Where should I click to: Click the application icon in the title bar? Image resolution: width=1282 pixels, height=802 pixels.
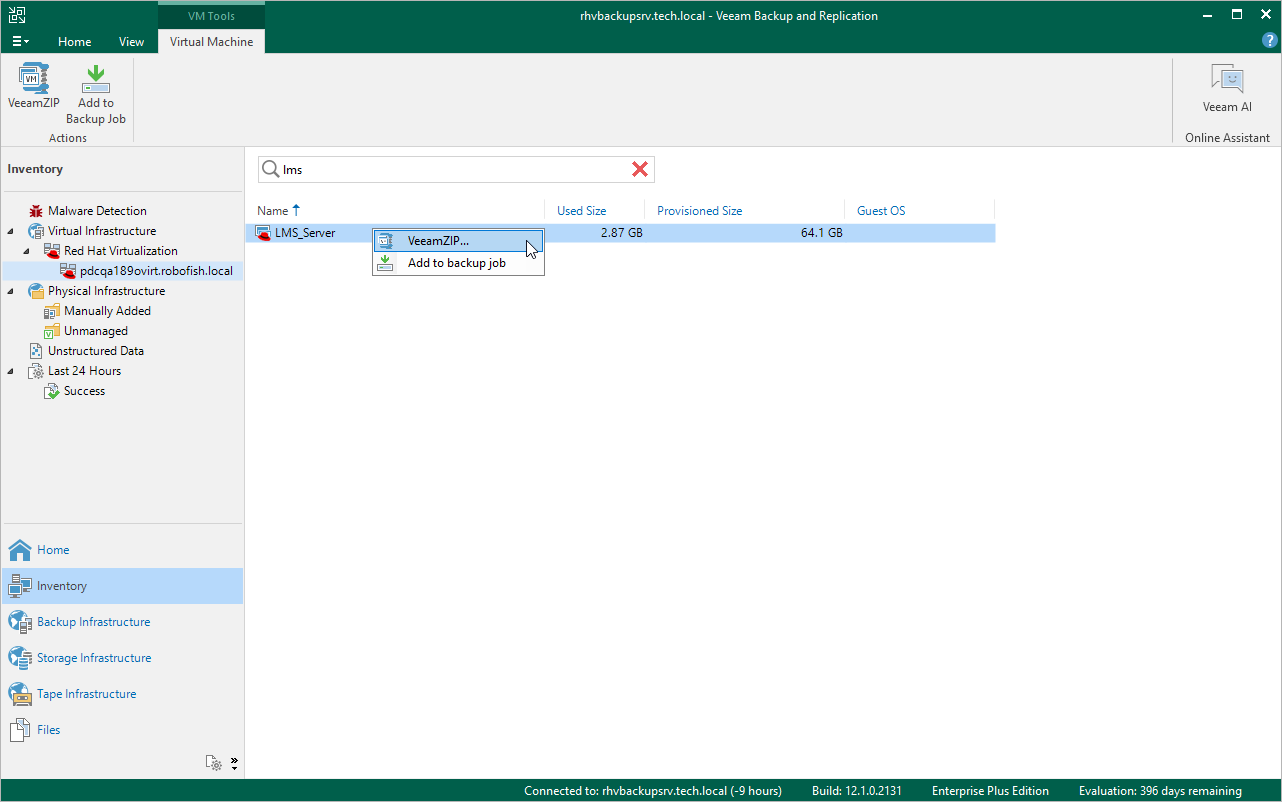coord(16,15)
